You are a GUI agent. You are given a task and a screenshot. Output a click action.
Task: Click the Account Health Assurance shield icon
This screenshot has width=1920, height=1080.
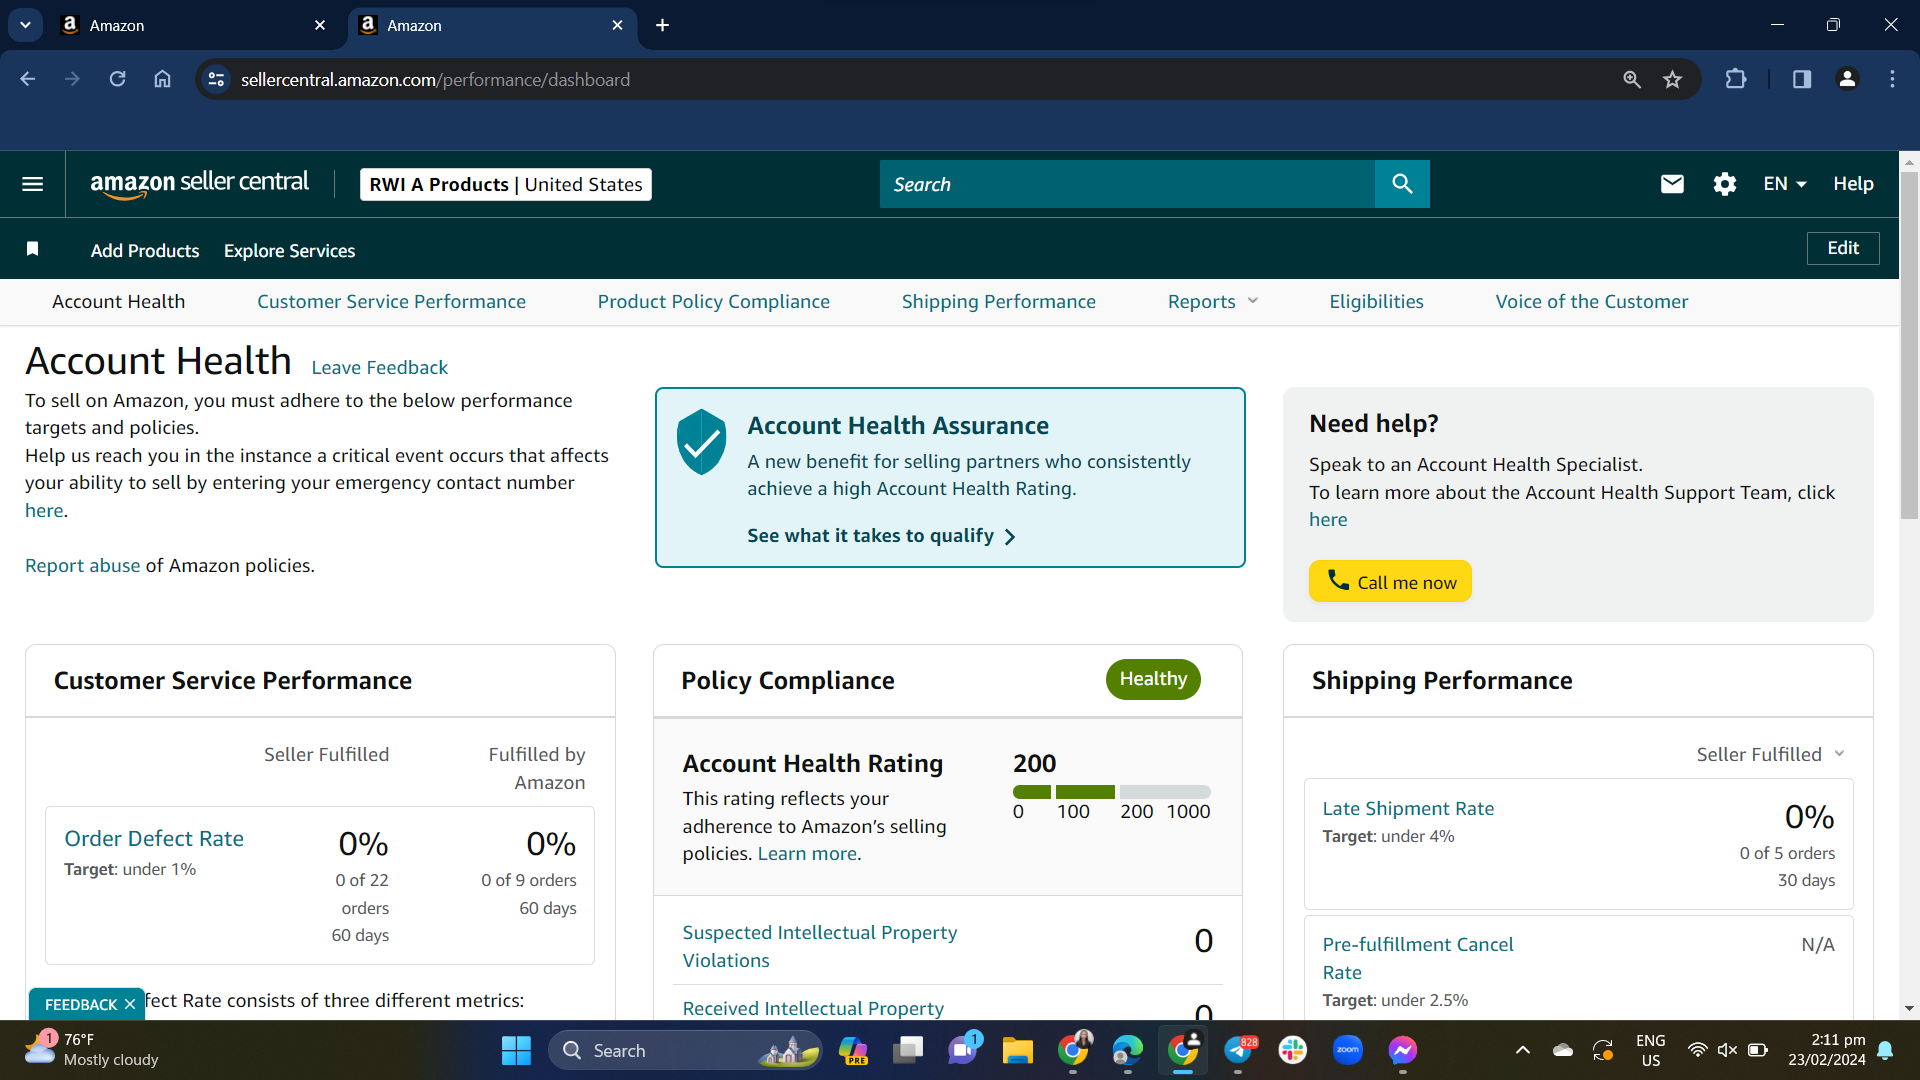[701, 441]
